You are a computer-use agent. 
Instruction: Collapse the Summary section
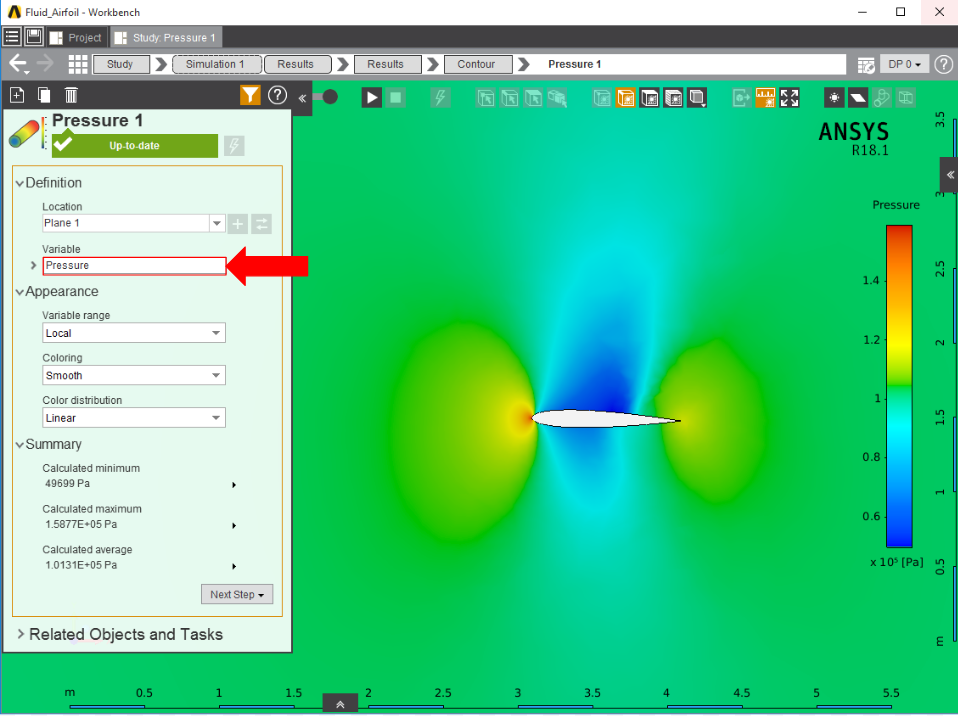(x=20, y=445)
